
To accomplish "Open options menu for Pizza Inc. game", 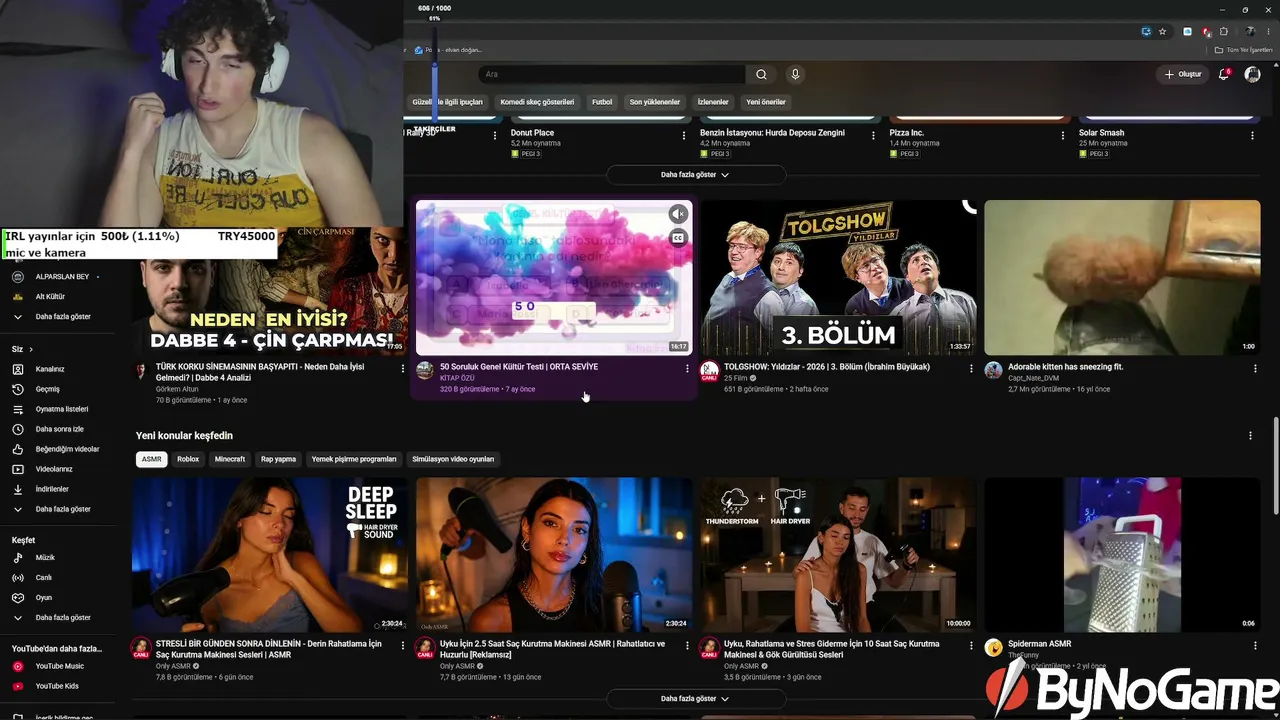I will click(x=1063, y=135).
